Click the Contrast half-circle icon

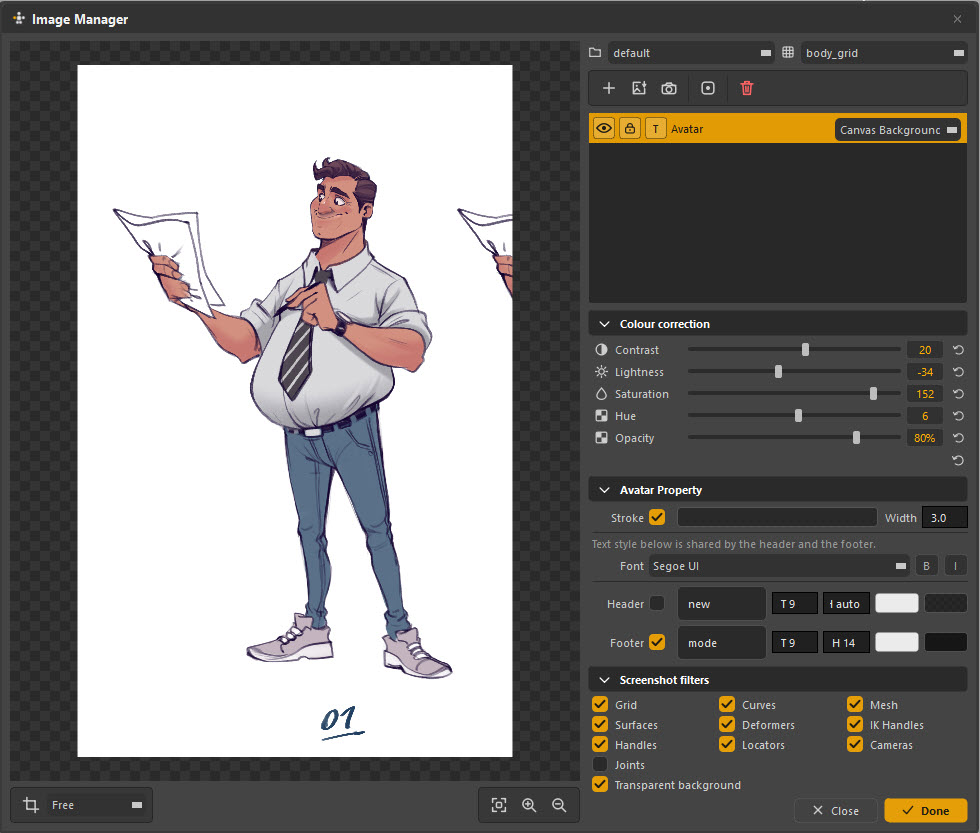601,349
